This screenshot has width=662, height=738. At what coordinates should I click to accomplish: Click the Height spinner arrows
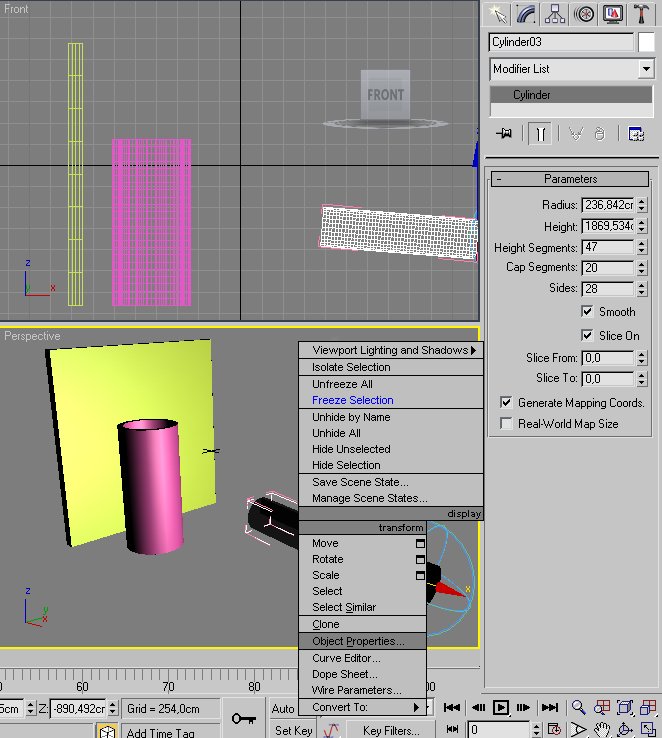point(642,226)
